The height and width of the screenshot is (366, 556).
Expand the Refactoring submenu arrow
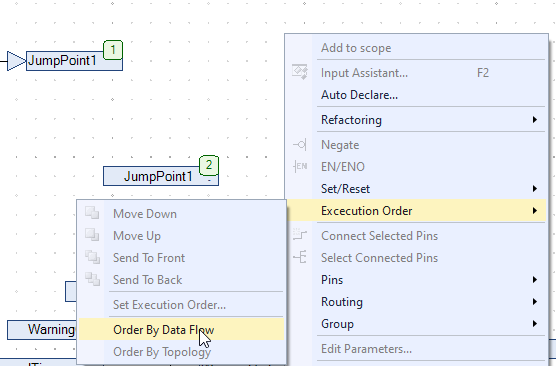pyautogui.click(x=534, y=120)
